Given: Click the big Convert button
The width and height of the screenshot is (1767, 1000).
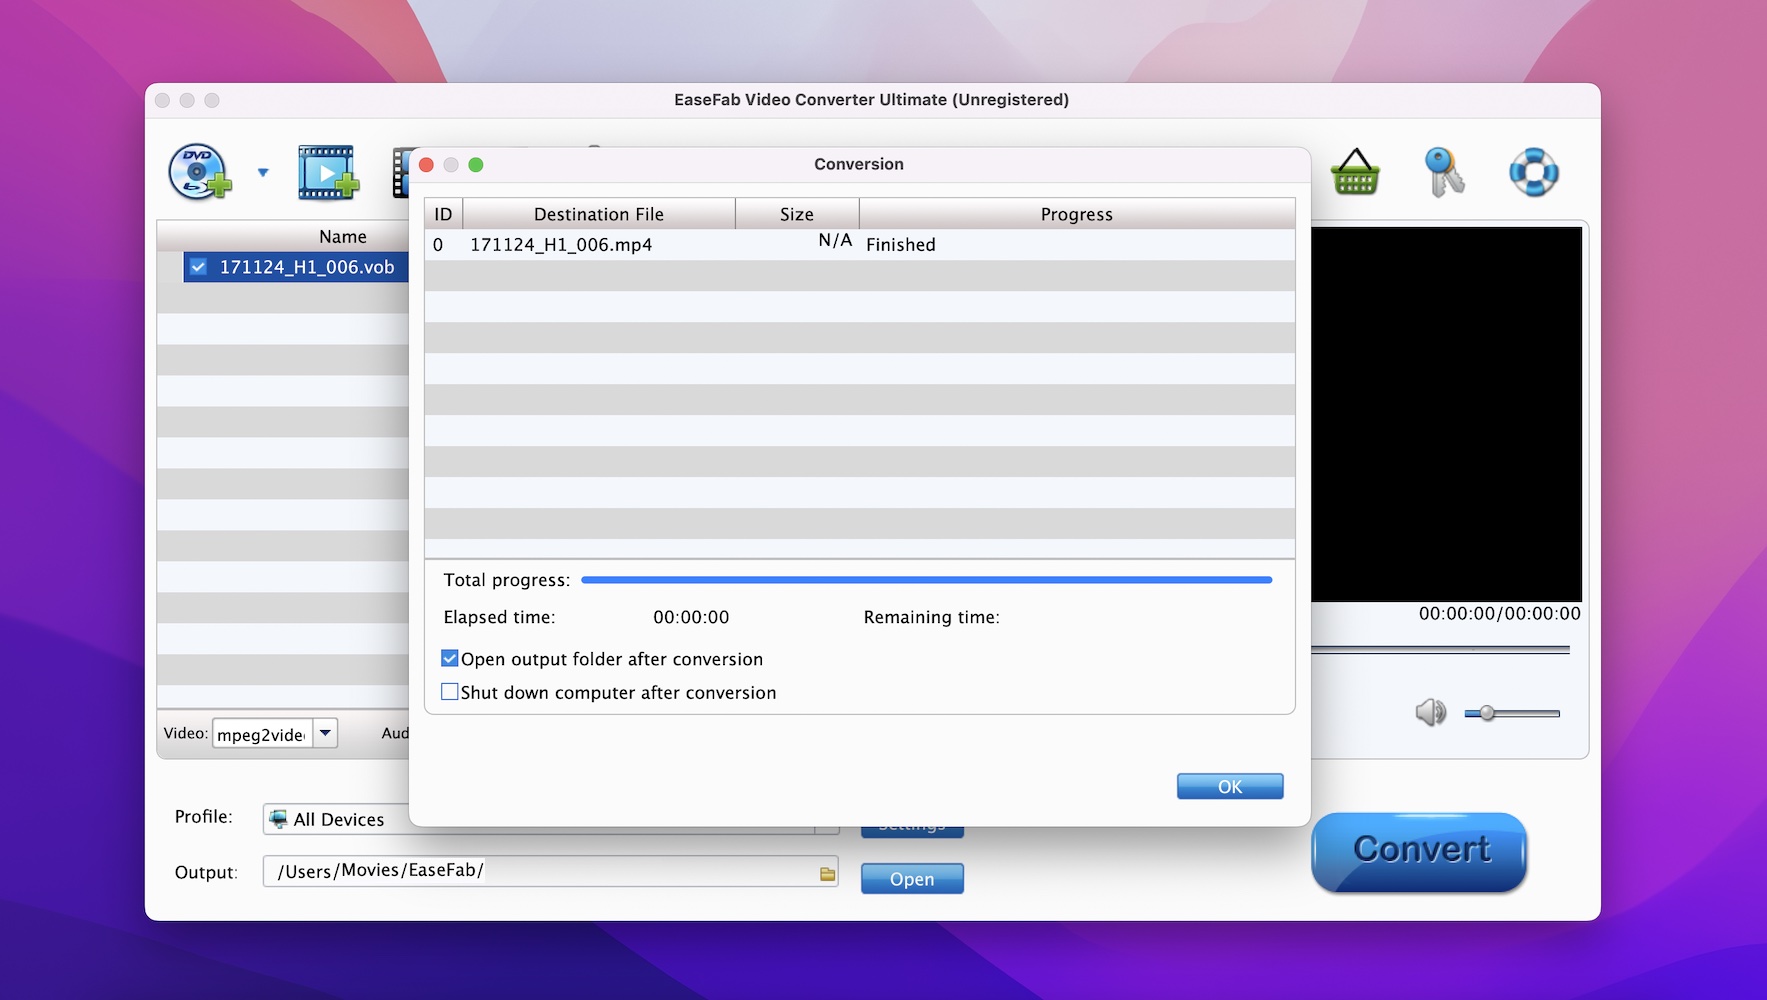Looking at the screenshot, I should (x=1419, y=851).
